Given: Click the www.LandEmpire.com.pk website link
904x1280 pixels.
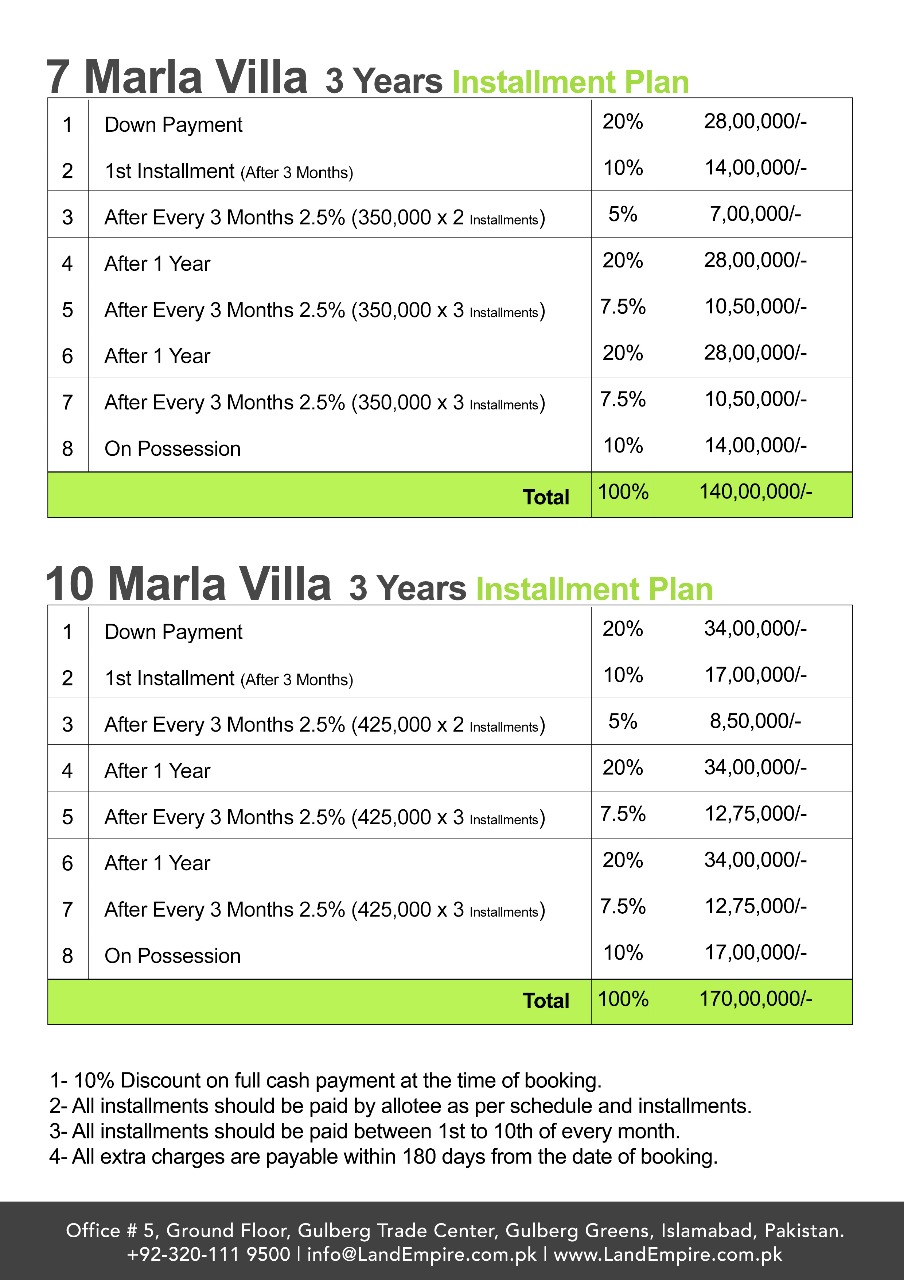Looking at the screenshot, I should (x=667, y=1254).
